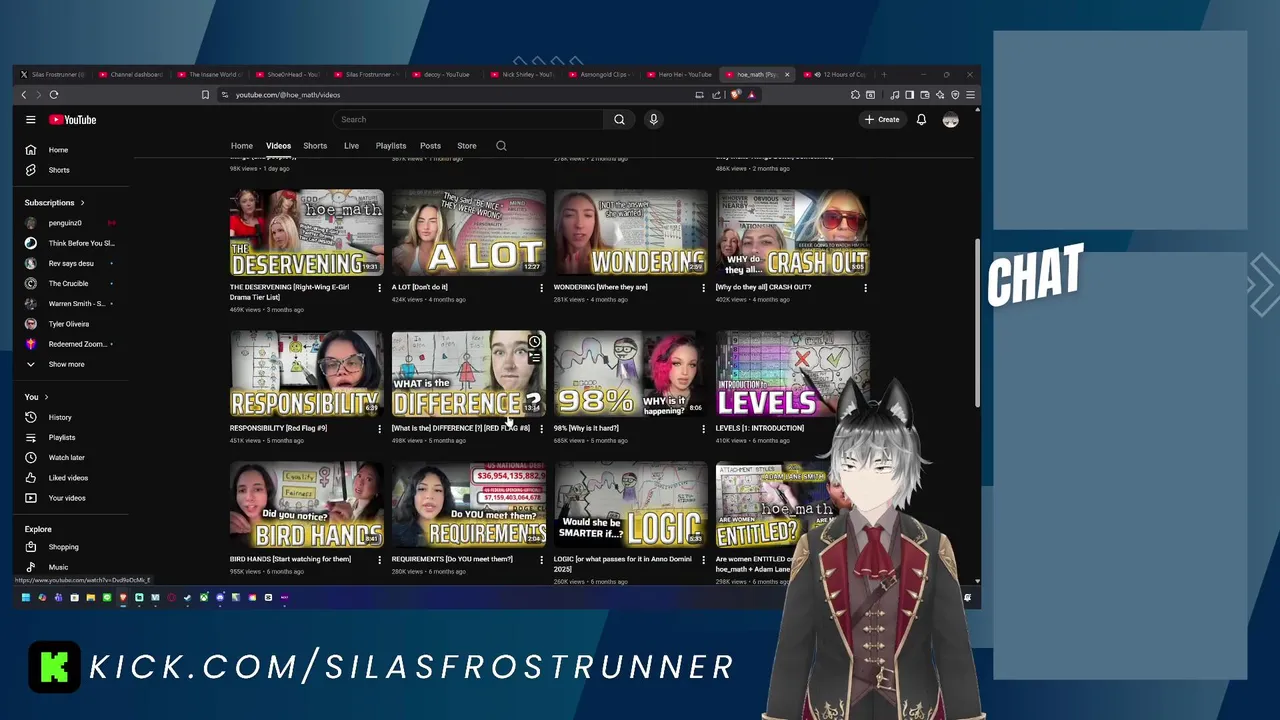Switch to channel Home tab
This screenshot has width=1280, height=720.
point(242,146)
